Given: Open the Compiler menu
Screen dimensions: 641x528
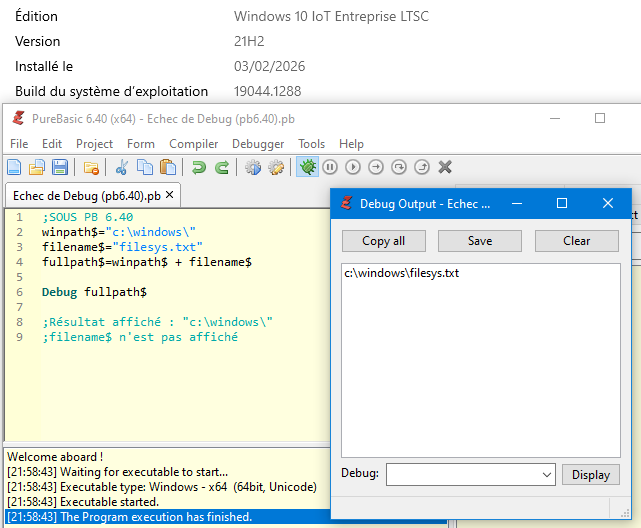Looking at the screenshot, I should [x=194, y=144].
